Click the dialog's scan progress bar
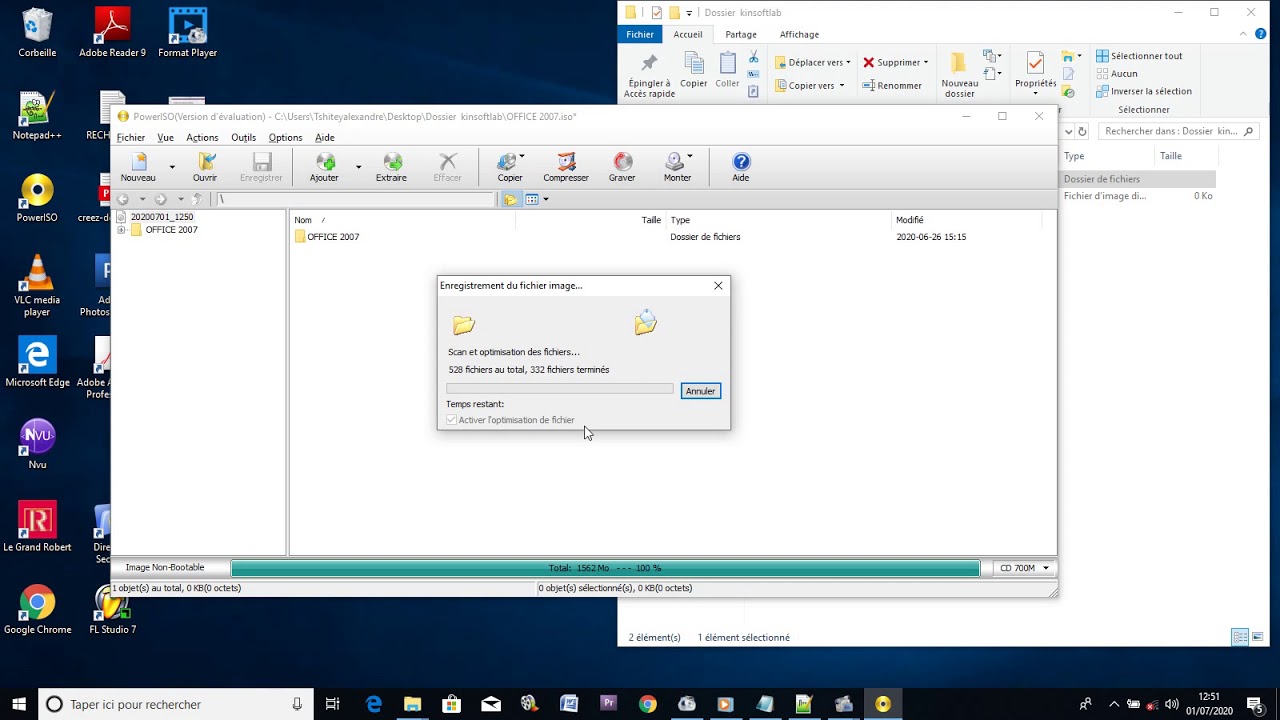The height and width of the screenshot is (720, 1280). [560, 389]
